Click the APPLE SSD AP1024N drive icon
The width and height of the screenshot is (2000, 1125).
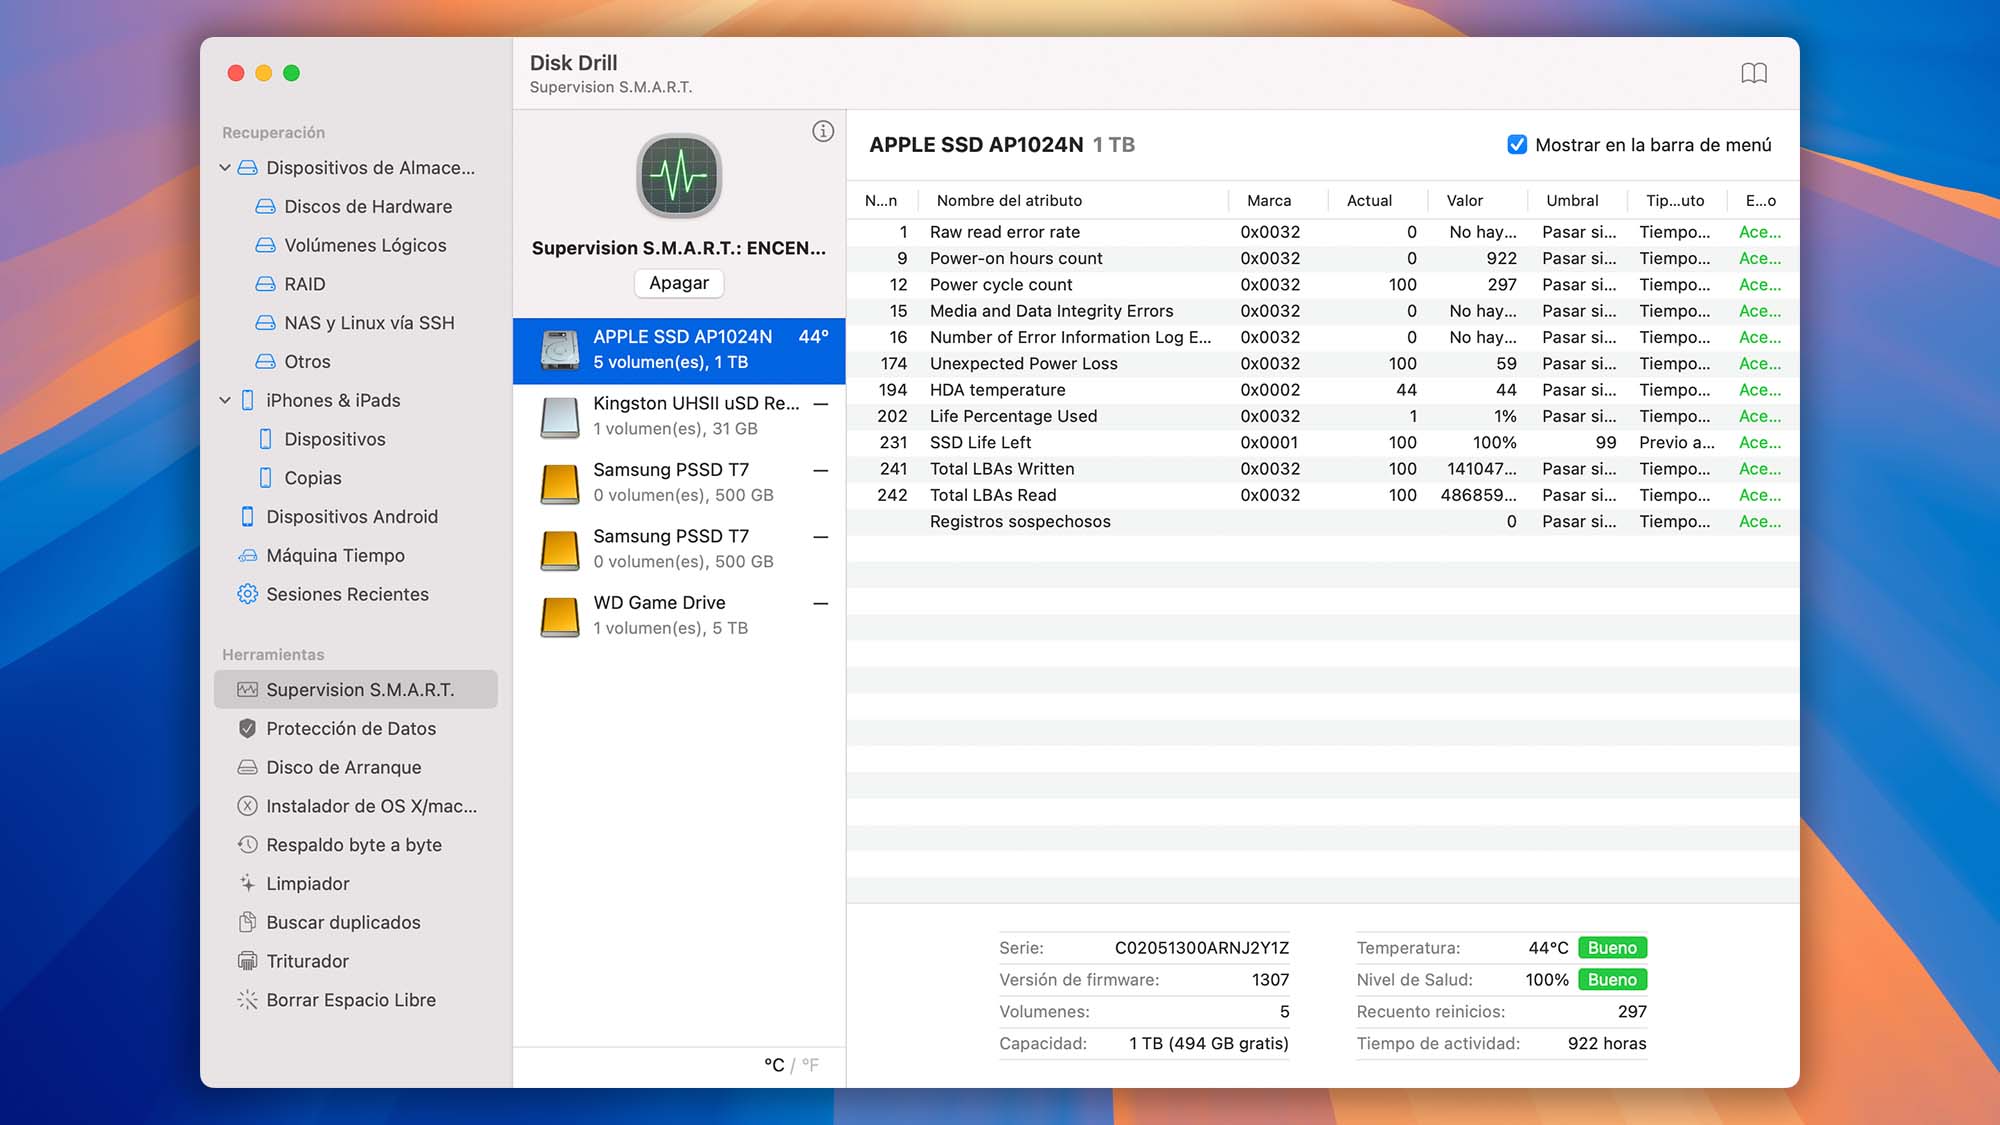click(x=560, y=350)
